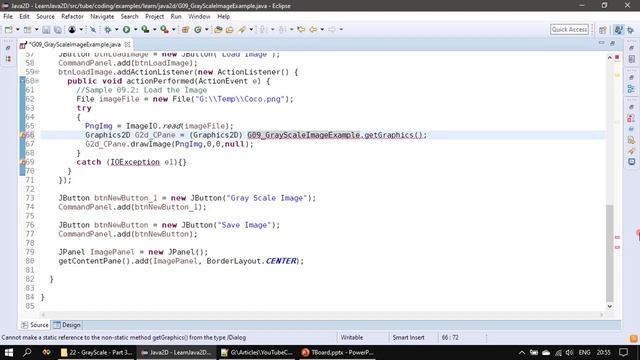This screenshot has width=640, height=360.
Task: Open the Forward history dropdown arrow
Action: 341,29
